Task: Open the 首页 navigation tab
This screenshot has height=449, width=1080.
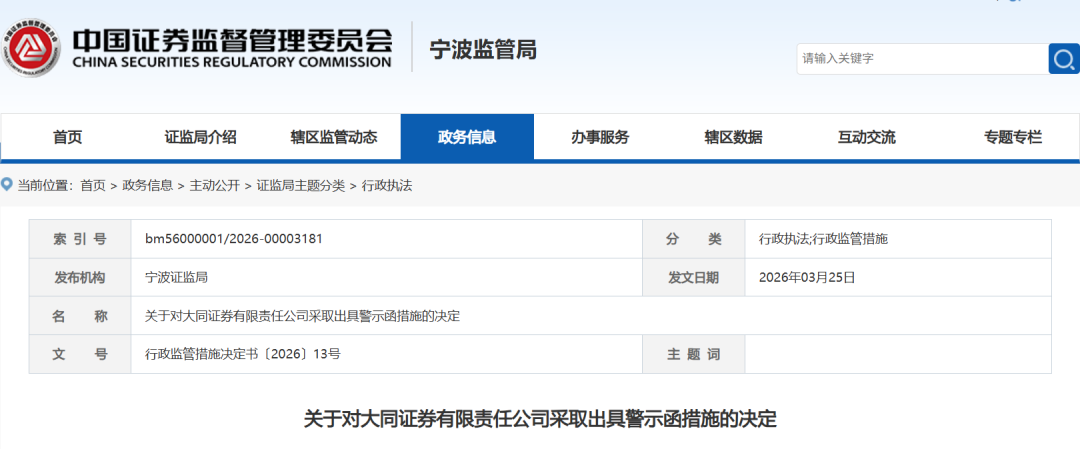Action: tap(68, 137)
